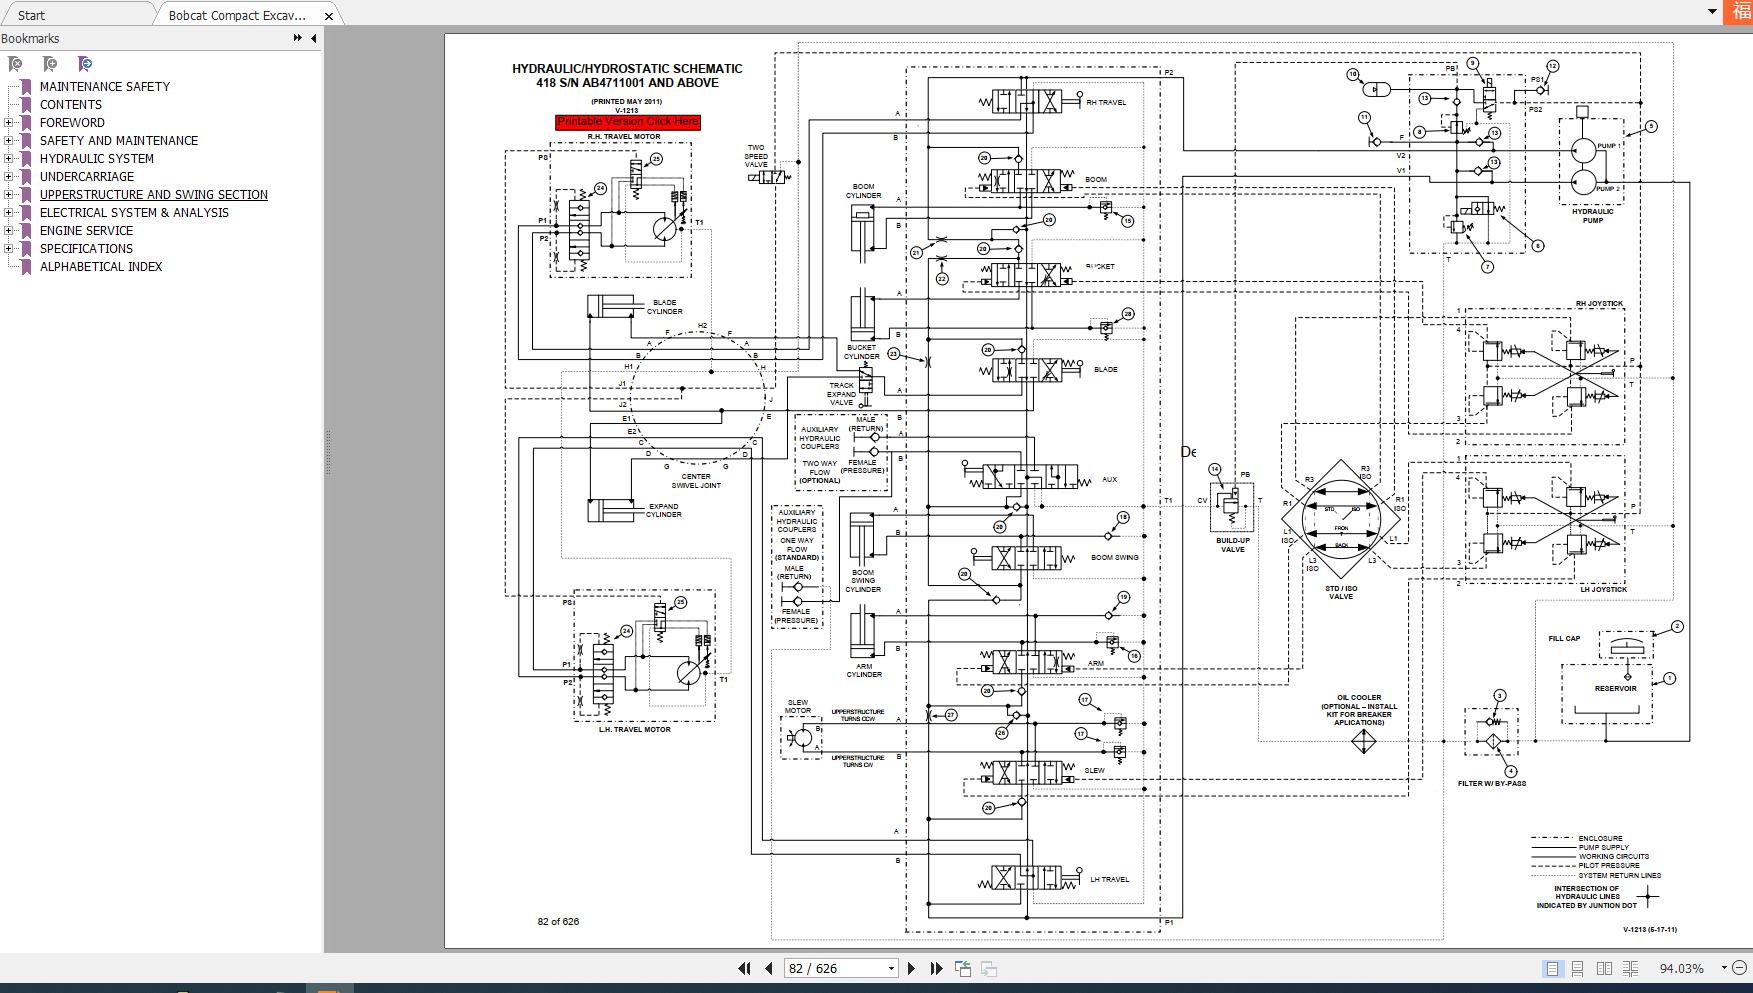Open the SAFETY AND MAINTENANCE bookmark
This screenshot has height=993, width=1753.
(119, 141)
